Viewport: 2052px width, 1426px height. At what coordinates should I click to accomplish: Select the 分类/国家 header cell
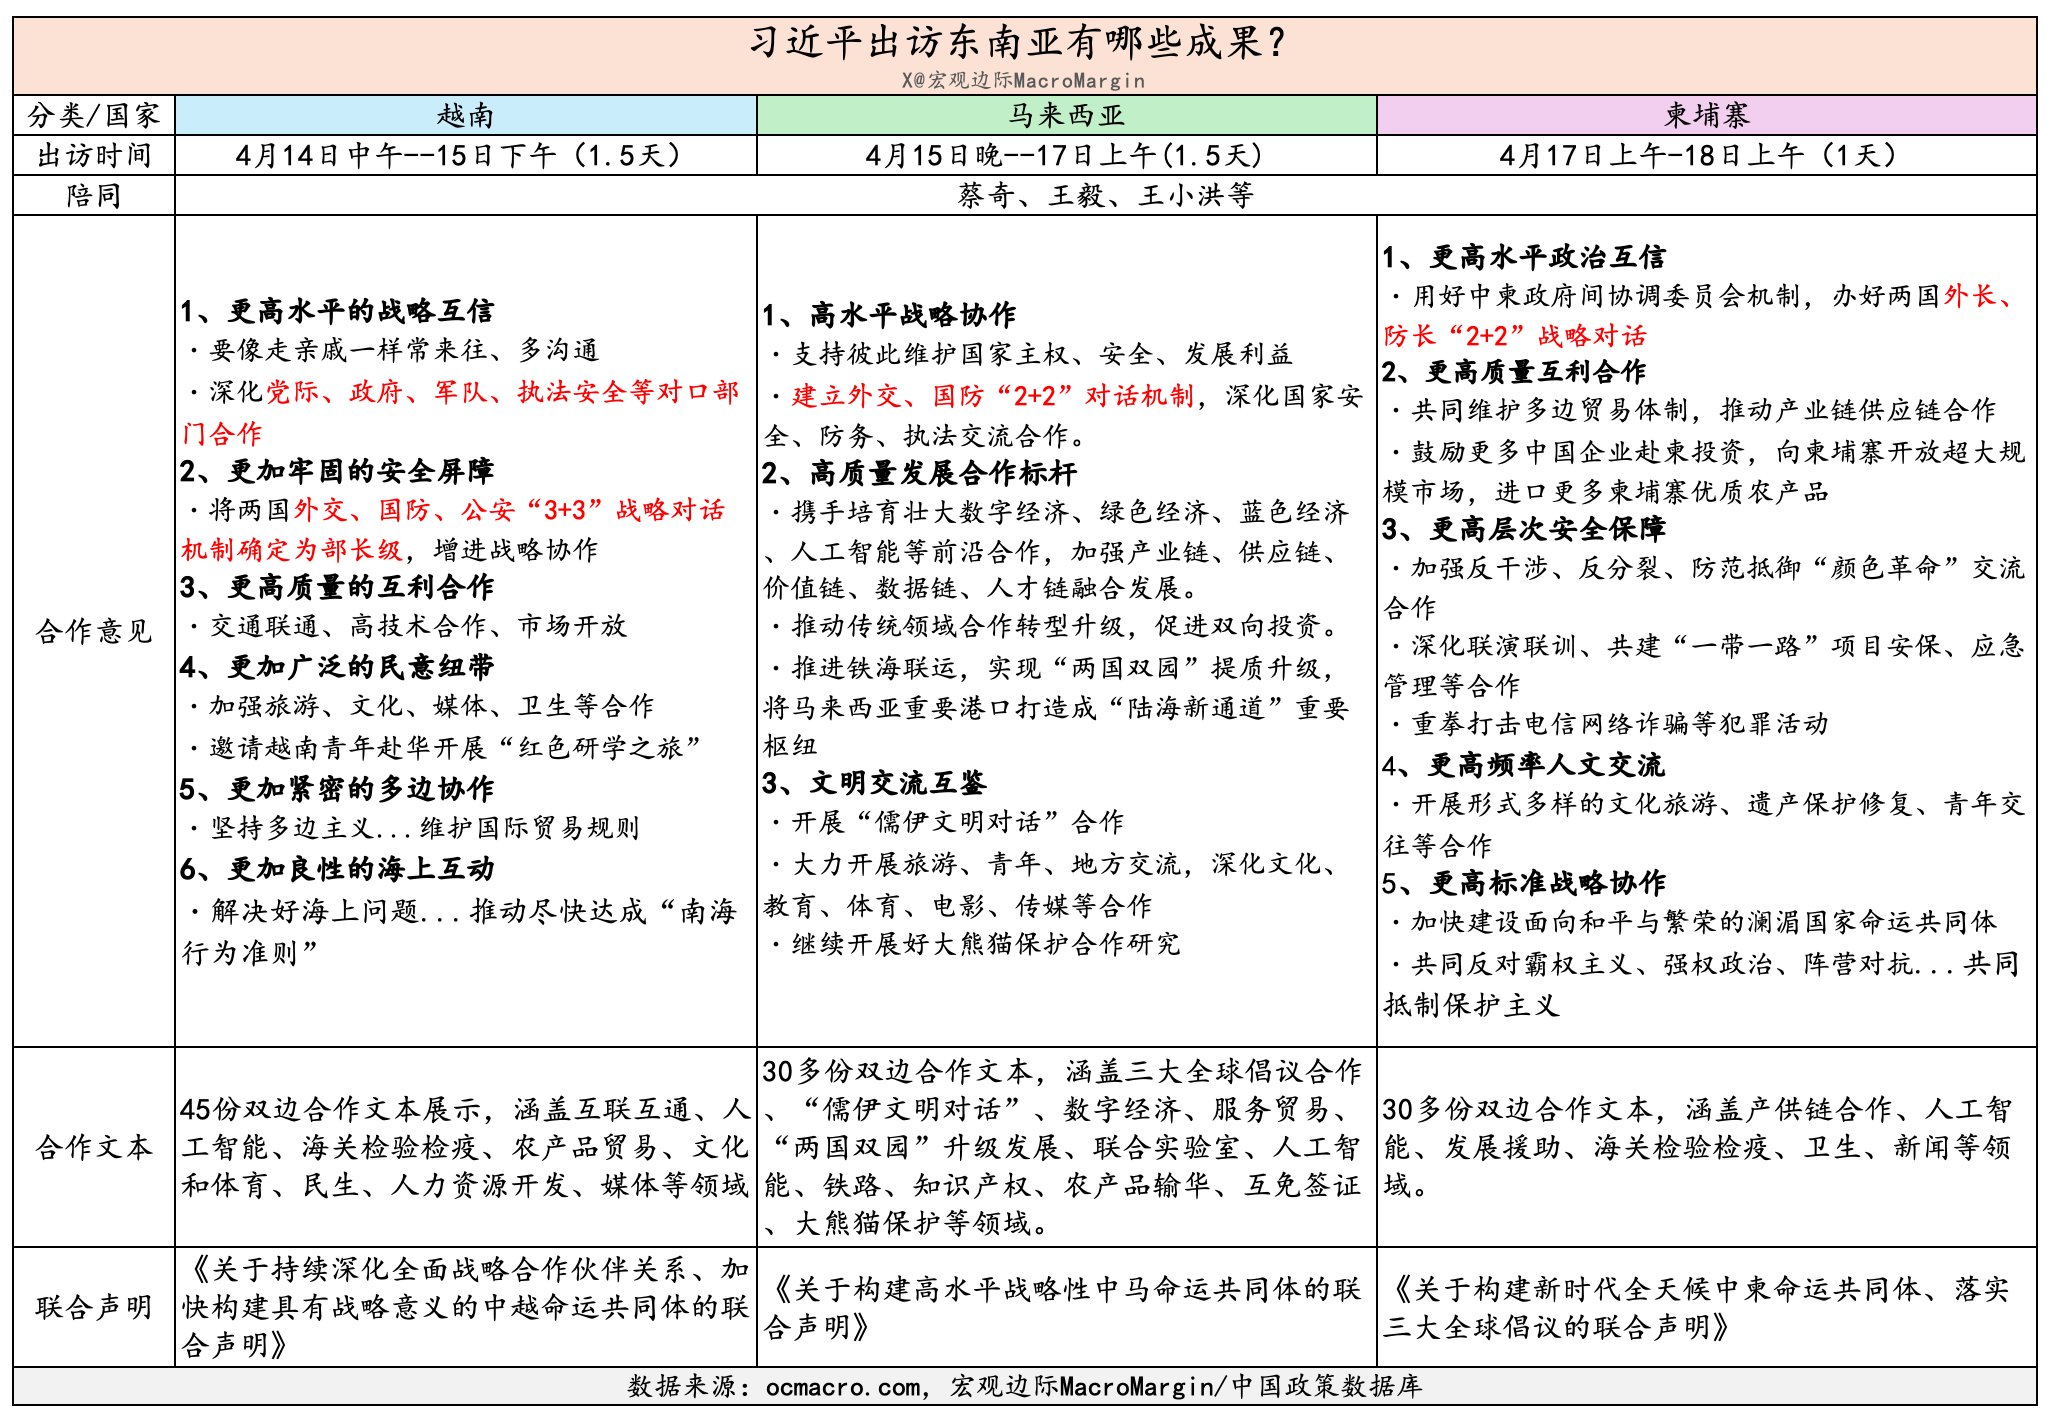[x=94, y=116]
